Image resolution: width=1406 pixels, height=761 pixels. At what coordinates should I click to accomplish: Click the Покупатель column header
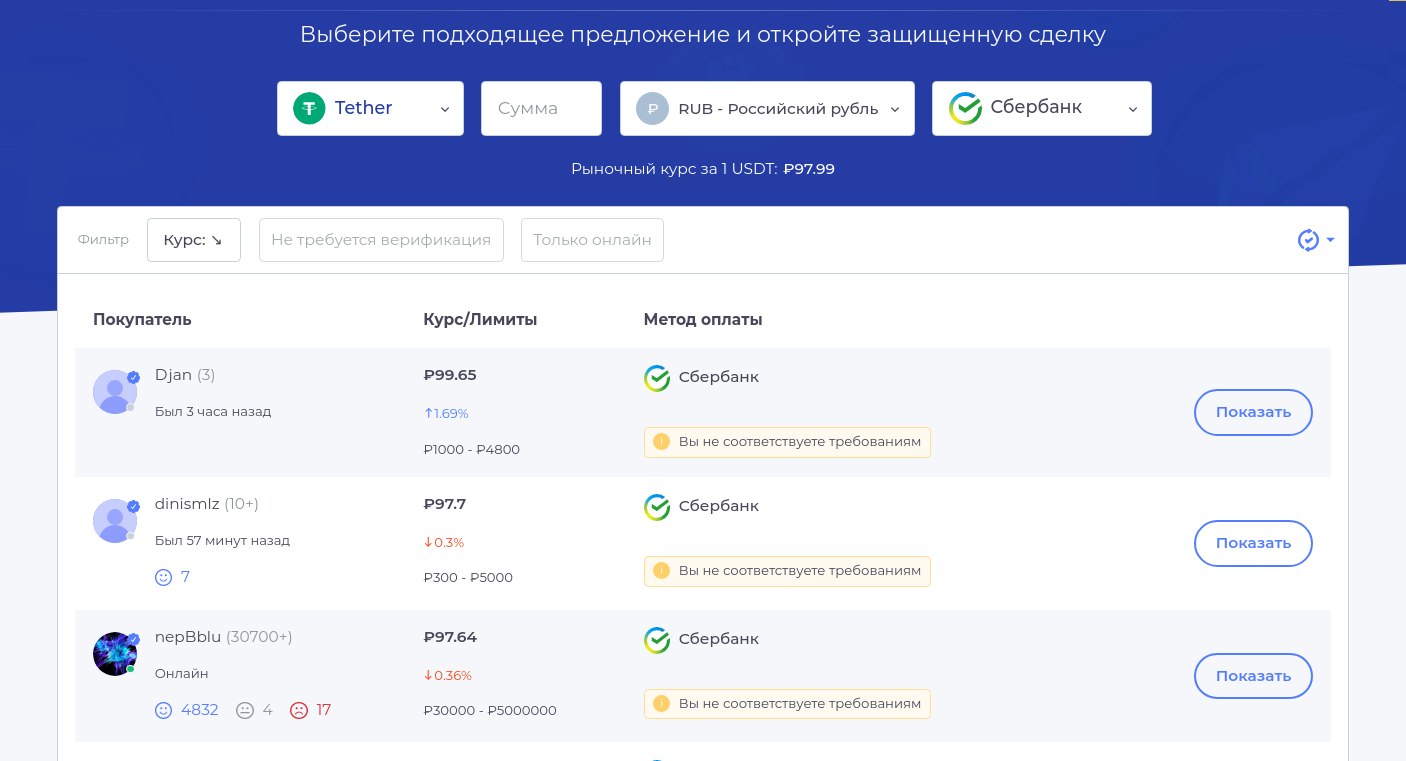tap(142, 320)
